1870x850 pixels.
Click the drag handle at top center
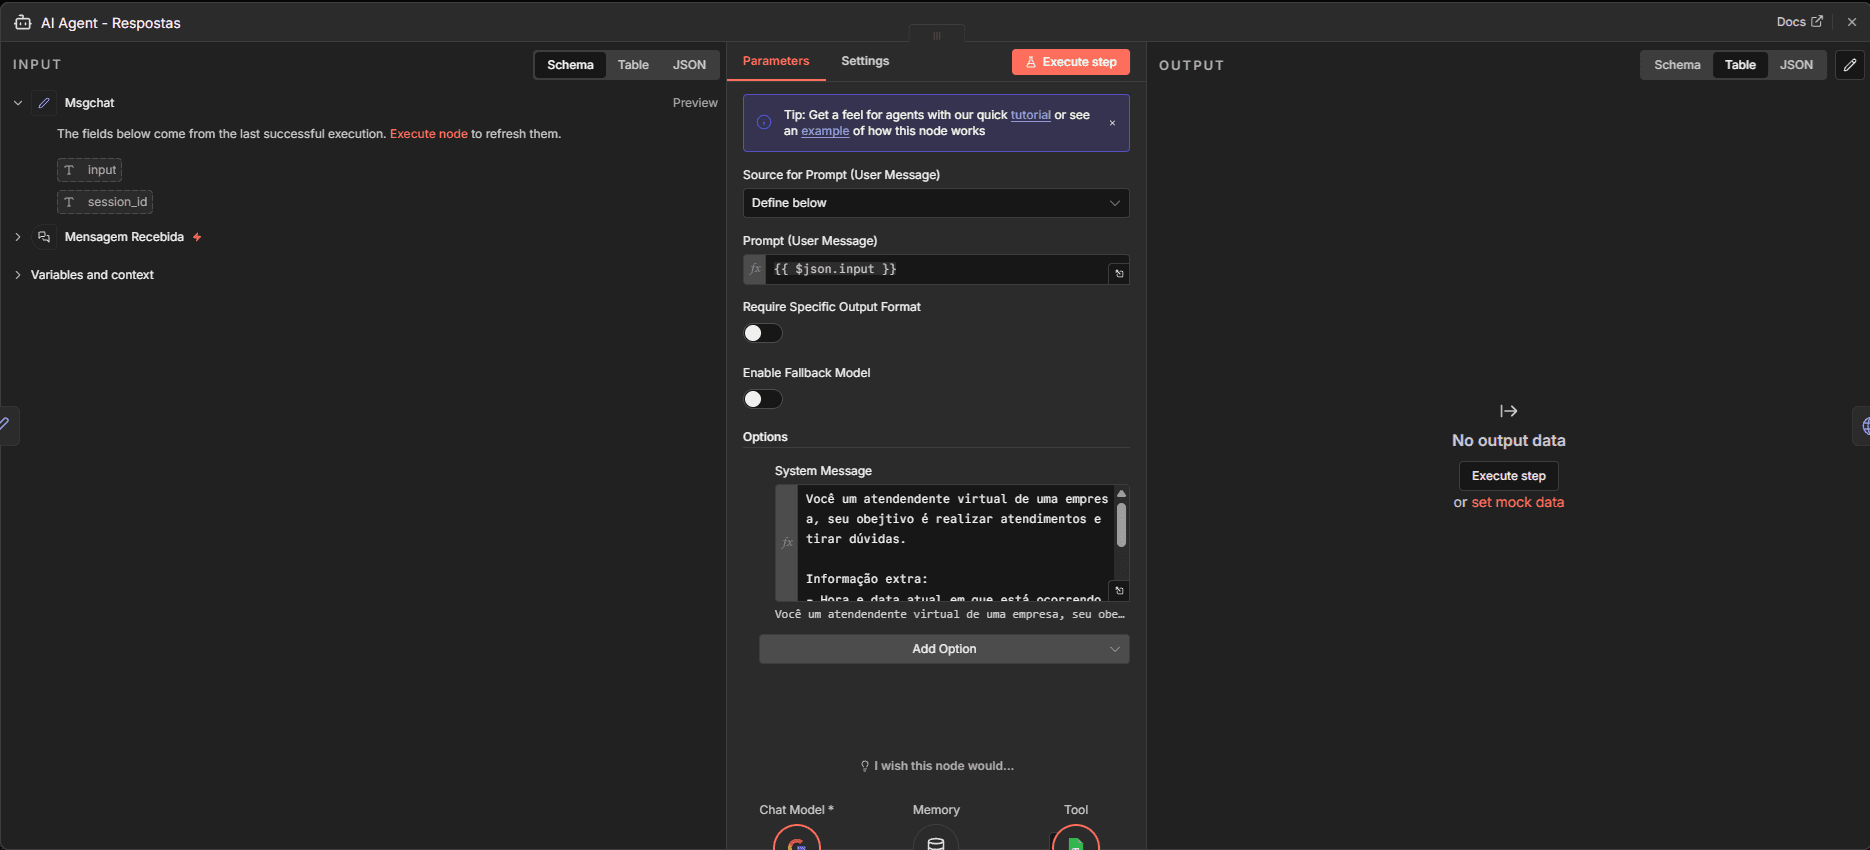click(937, 35)
